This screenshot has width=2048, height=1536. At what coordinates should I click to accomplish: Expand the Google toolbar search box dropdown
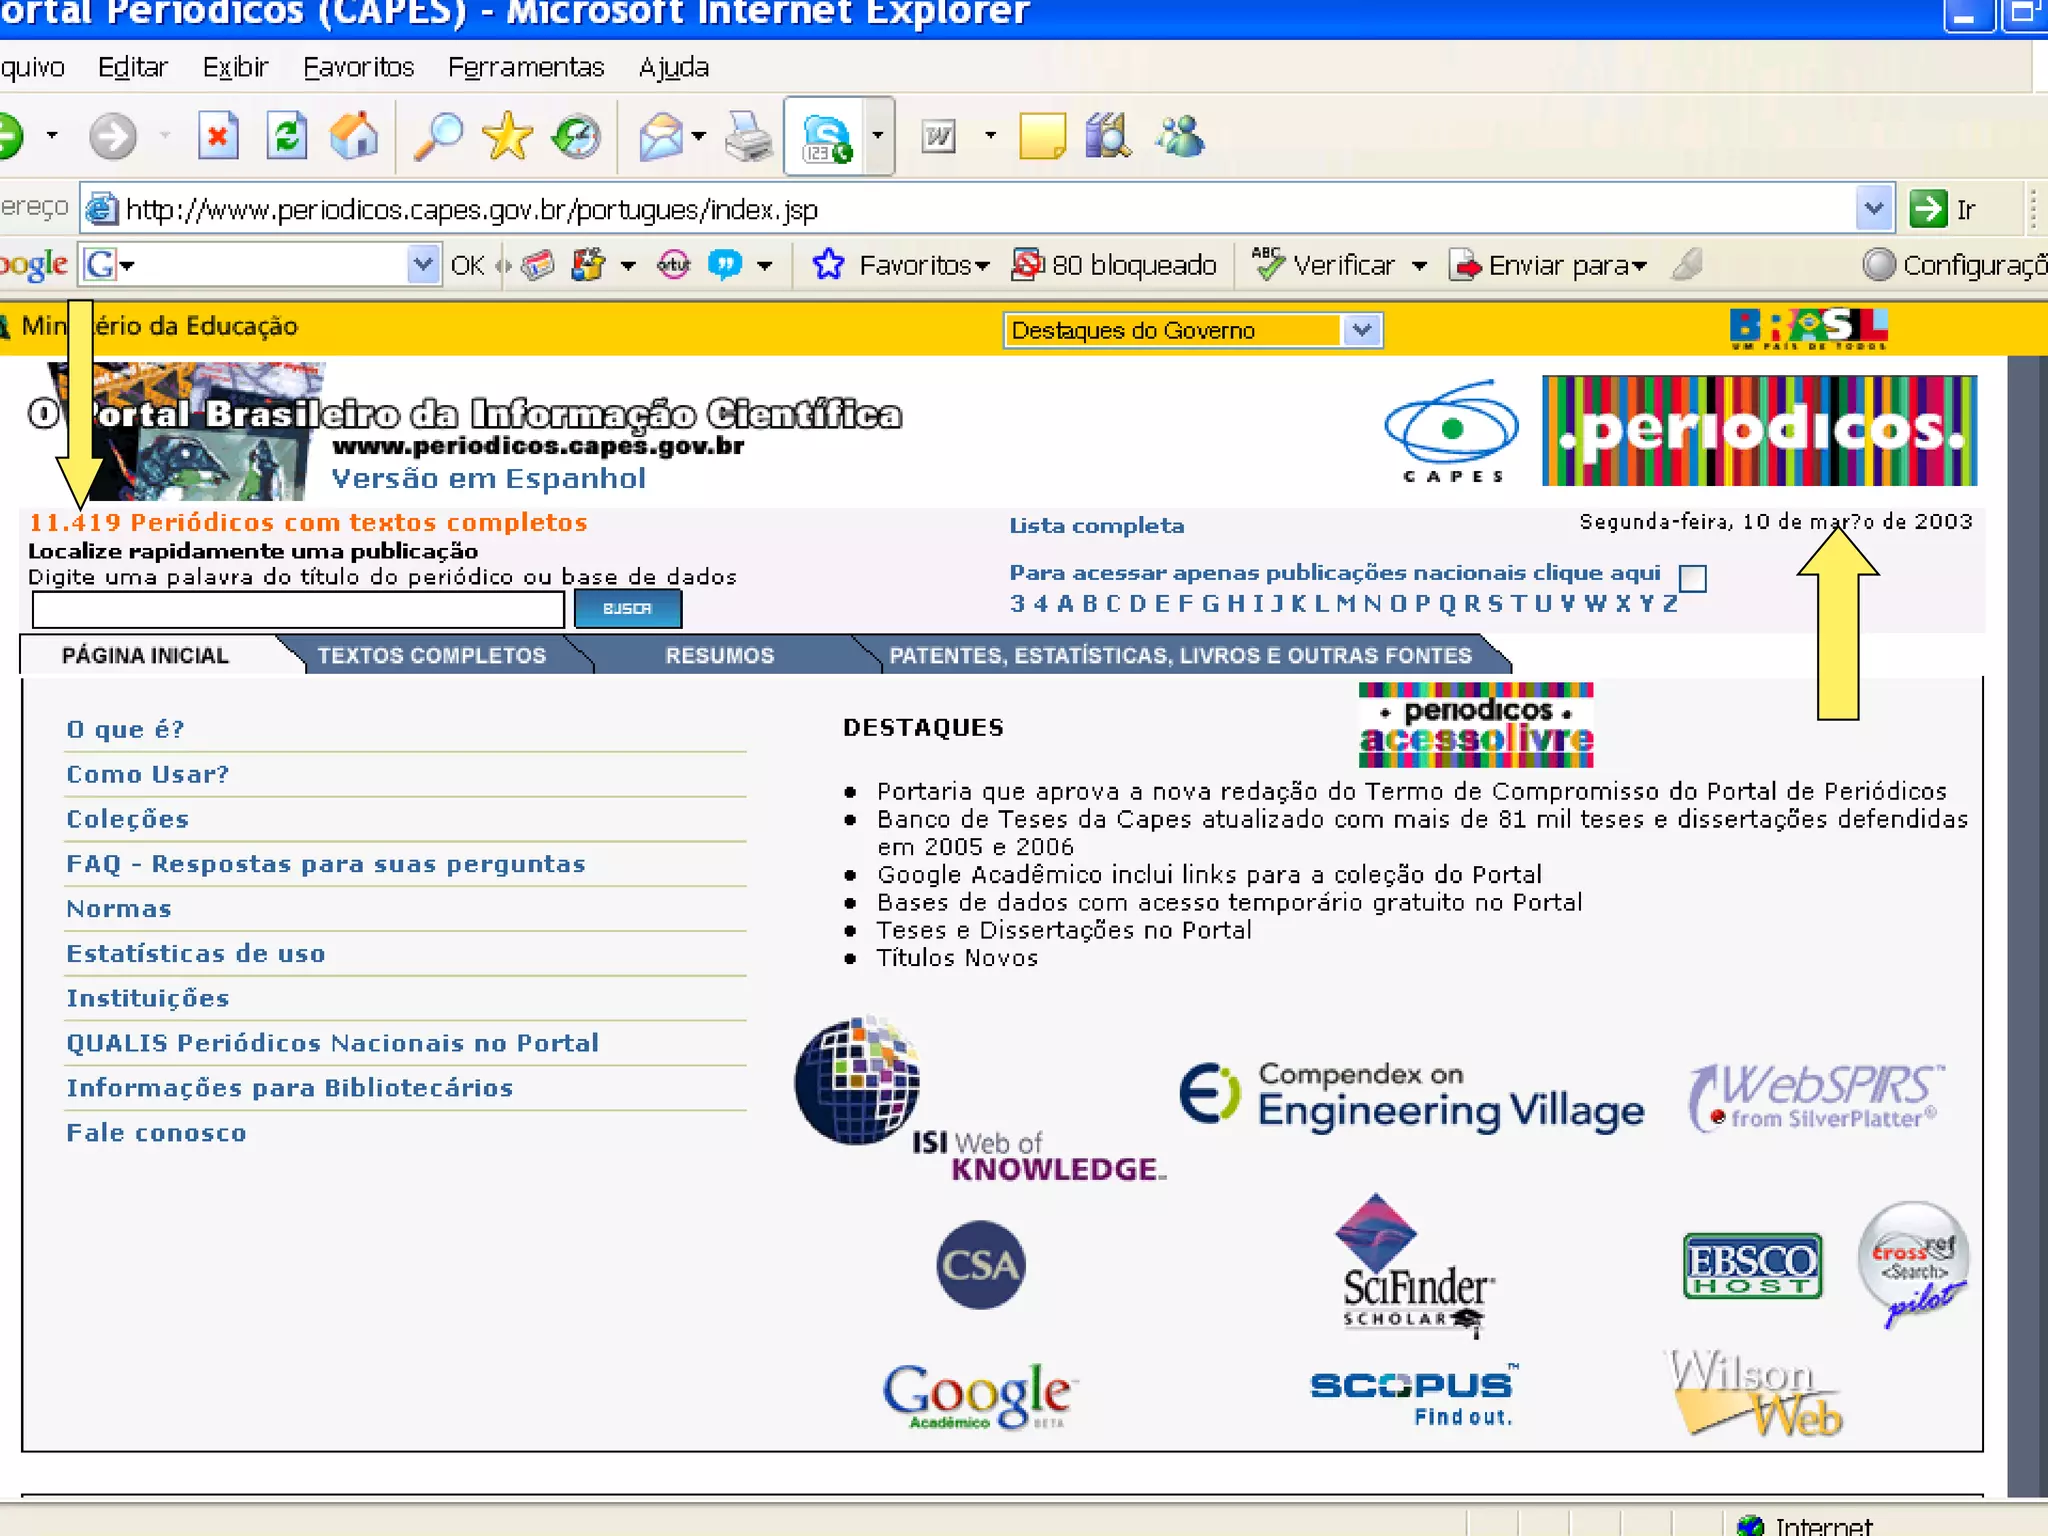pyautogui.click(x=423, y=265)
